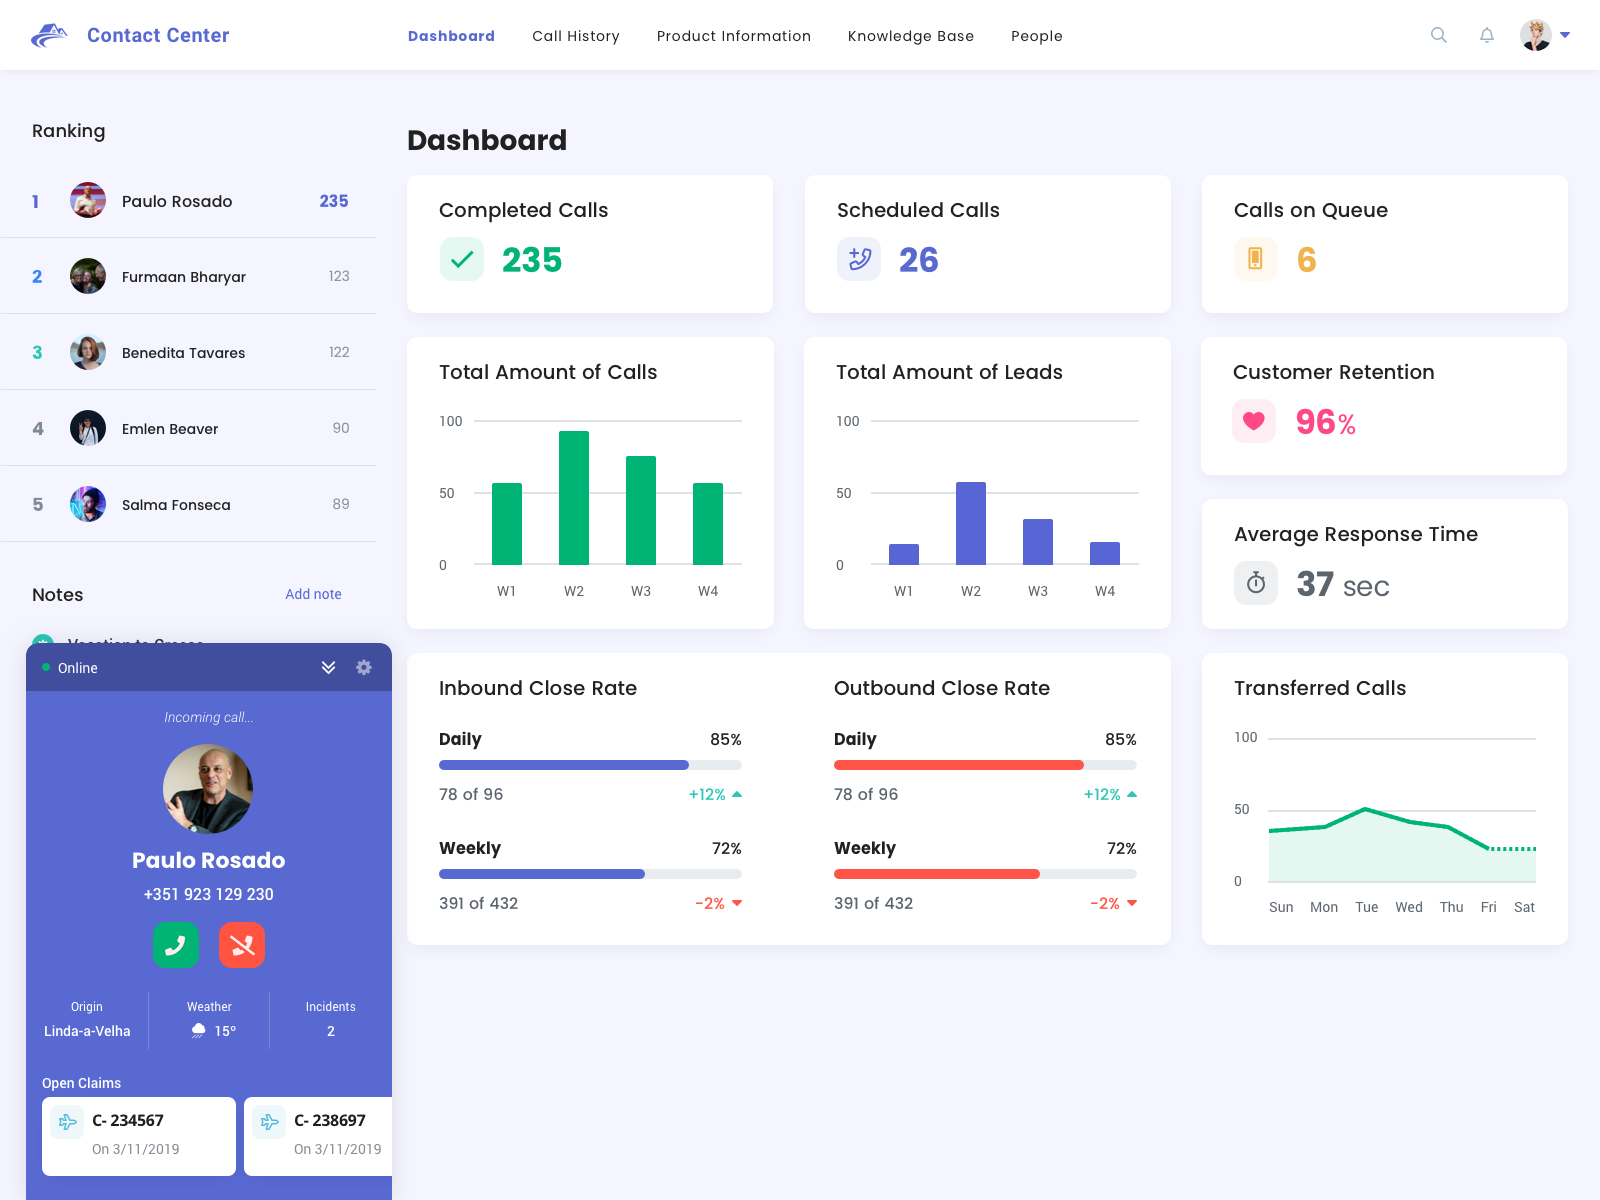Answer incoming call with green phone icon

click(x=176, y=945)
